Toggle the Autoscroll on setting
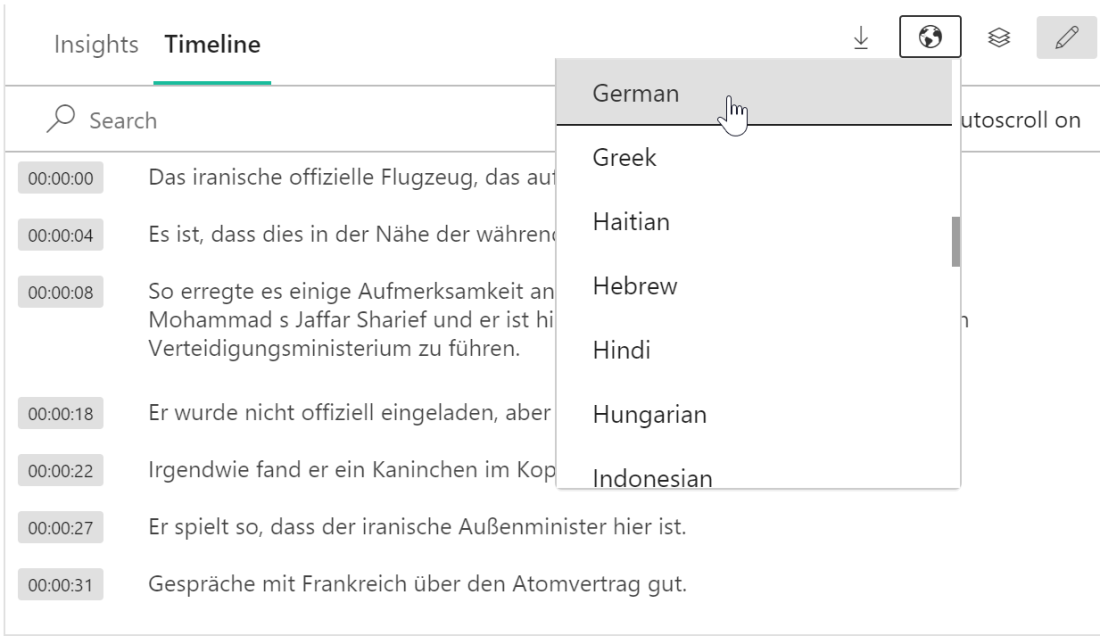The width and height of the screenshot is (1100, 636). pos(1020,120)
